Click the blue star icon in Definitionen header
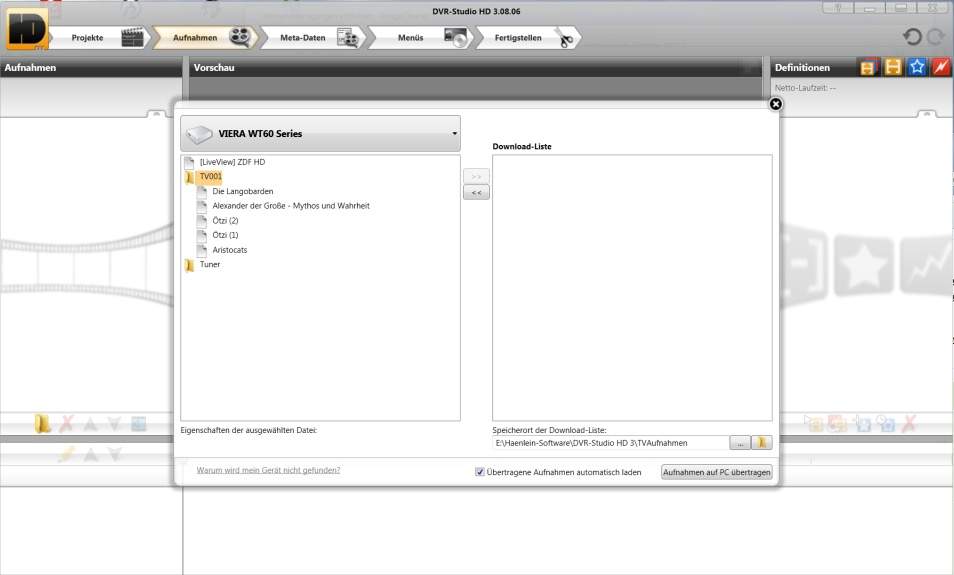The width and height of the screenshot is (954, 575). point(917,67)
